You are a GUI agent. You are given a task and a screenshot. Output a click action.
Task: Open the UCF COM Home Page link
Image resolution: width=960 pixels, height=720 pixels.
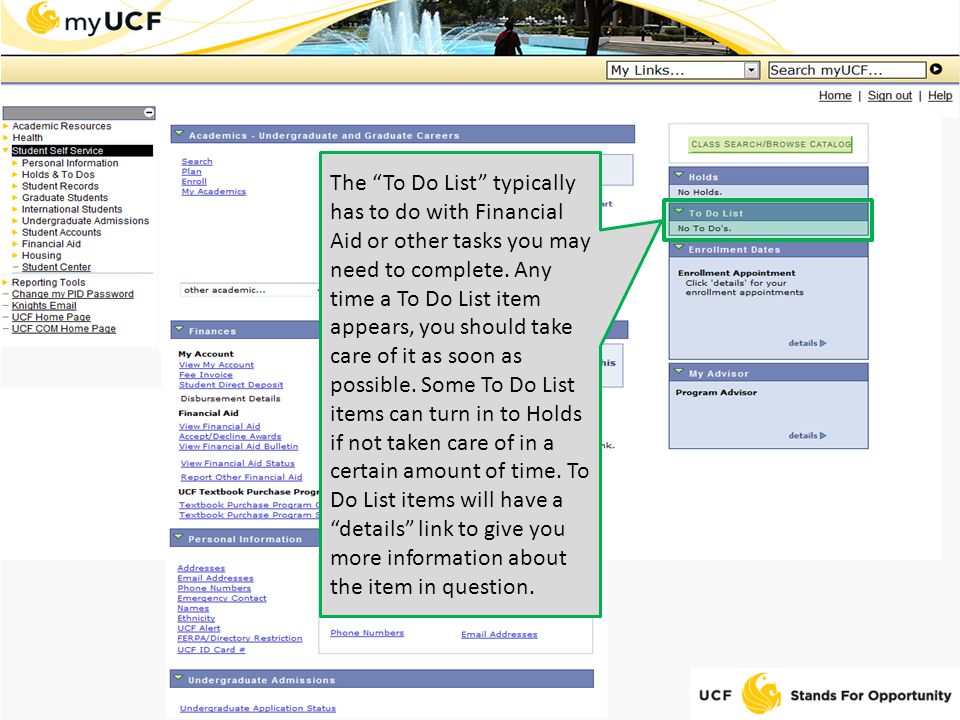(x=64, y=329)
